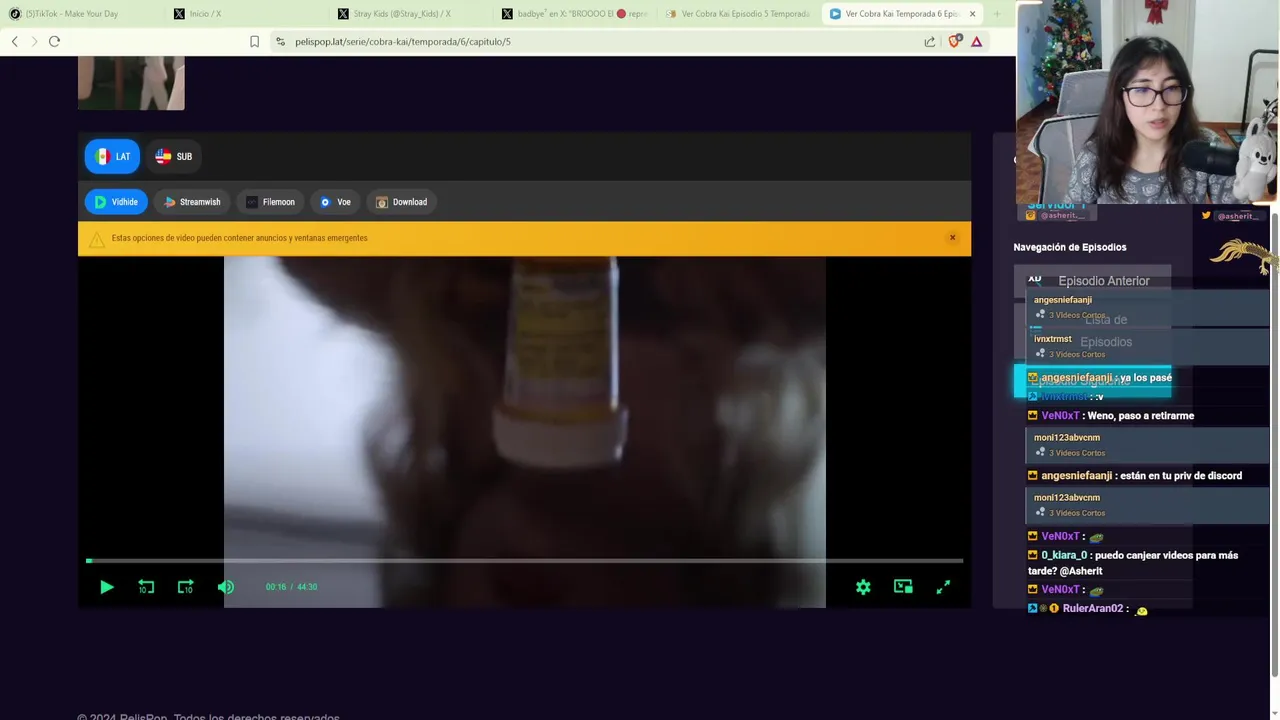Go forward in browser history

pyautogui.click(x=34, y=41)
